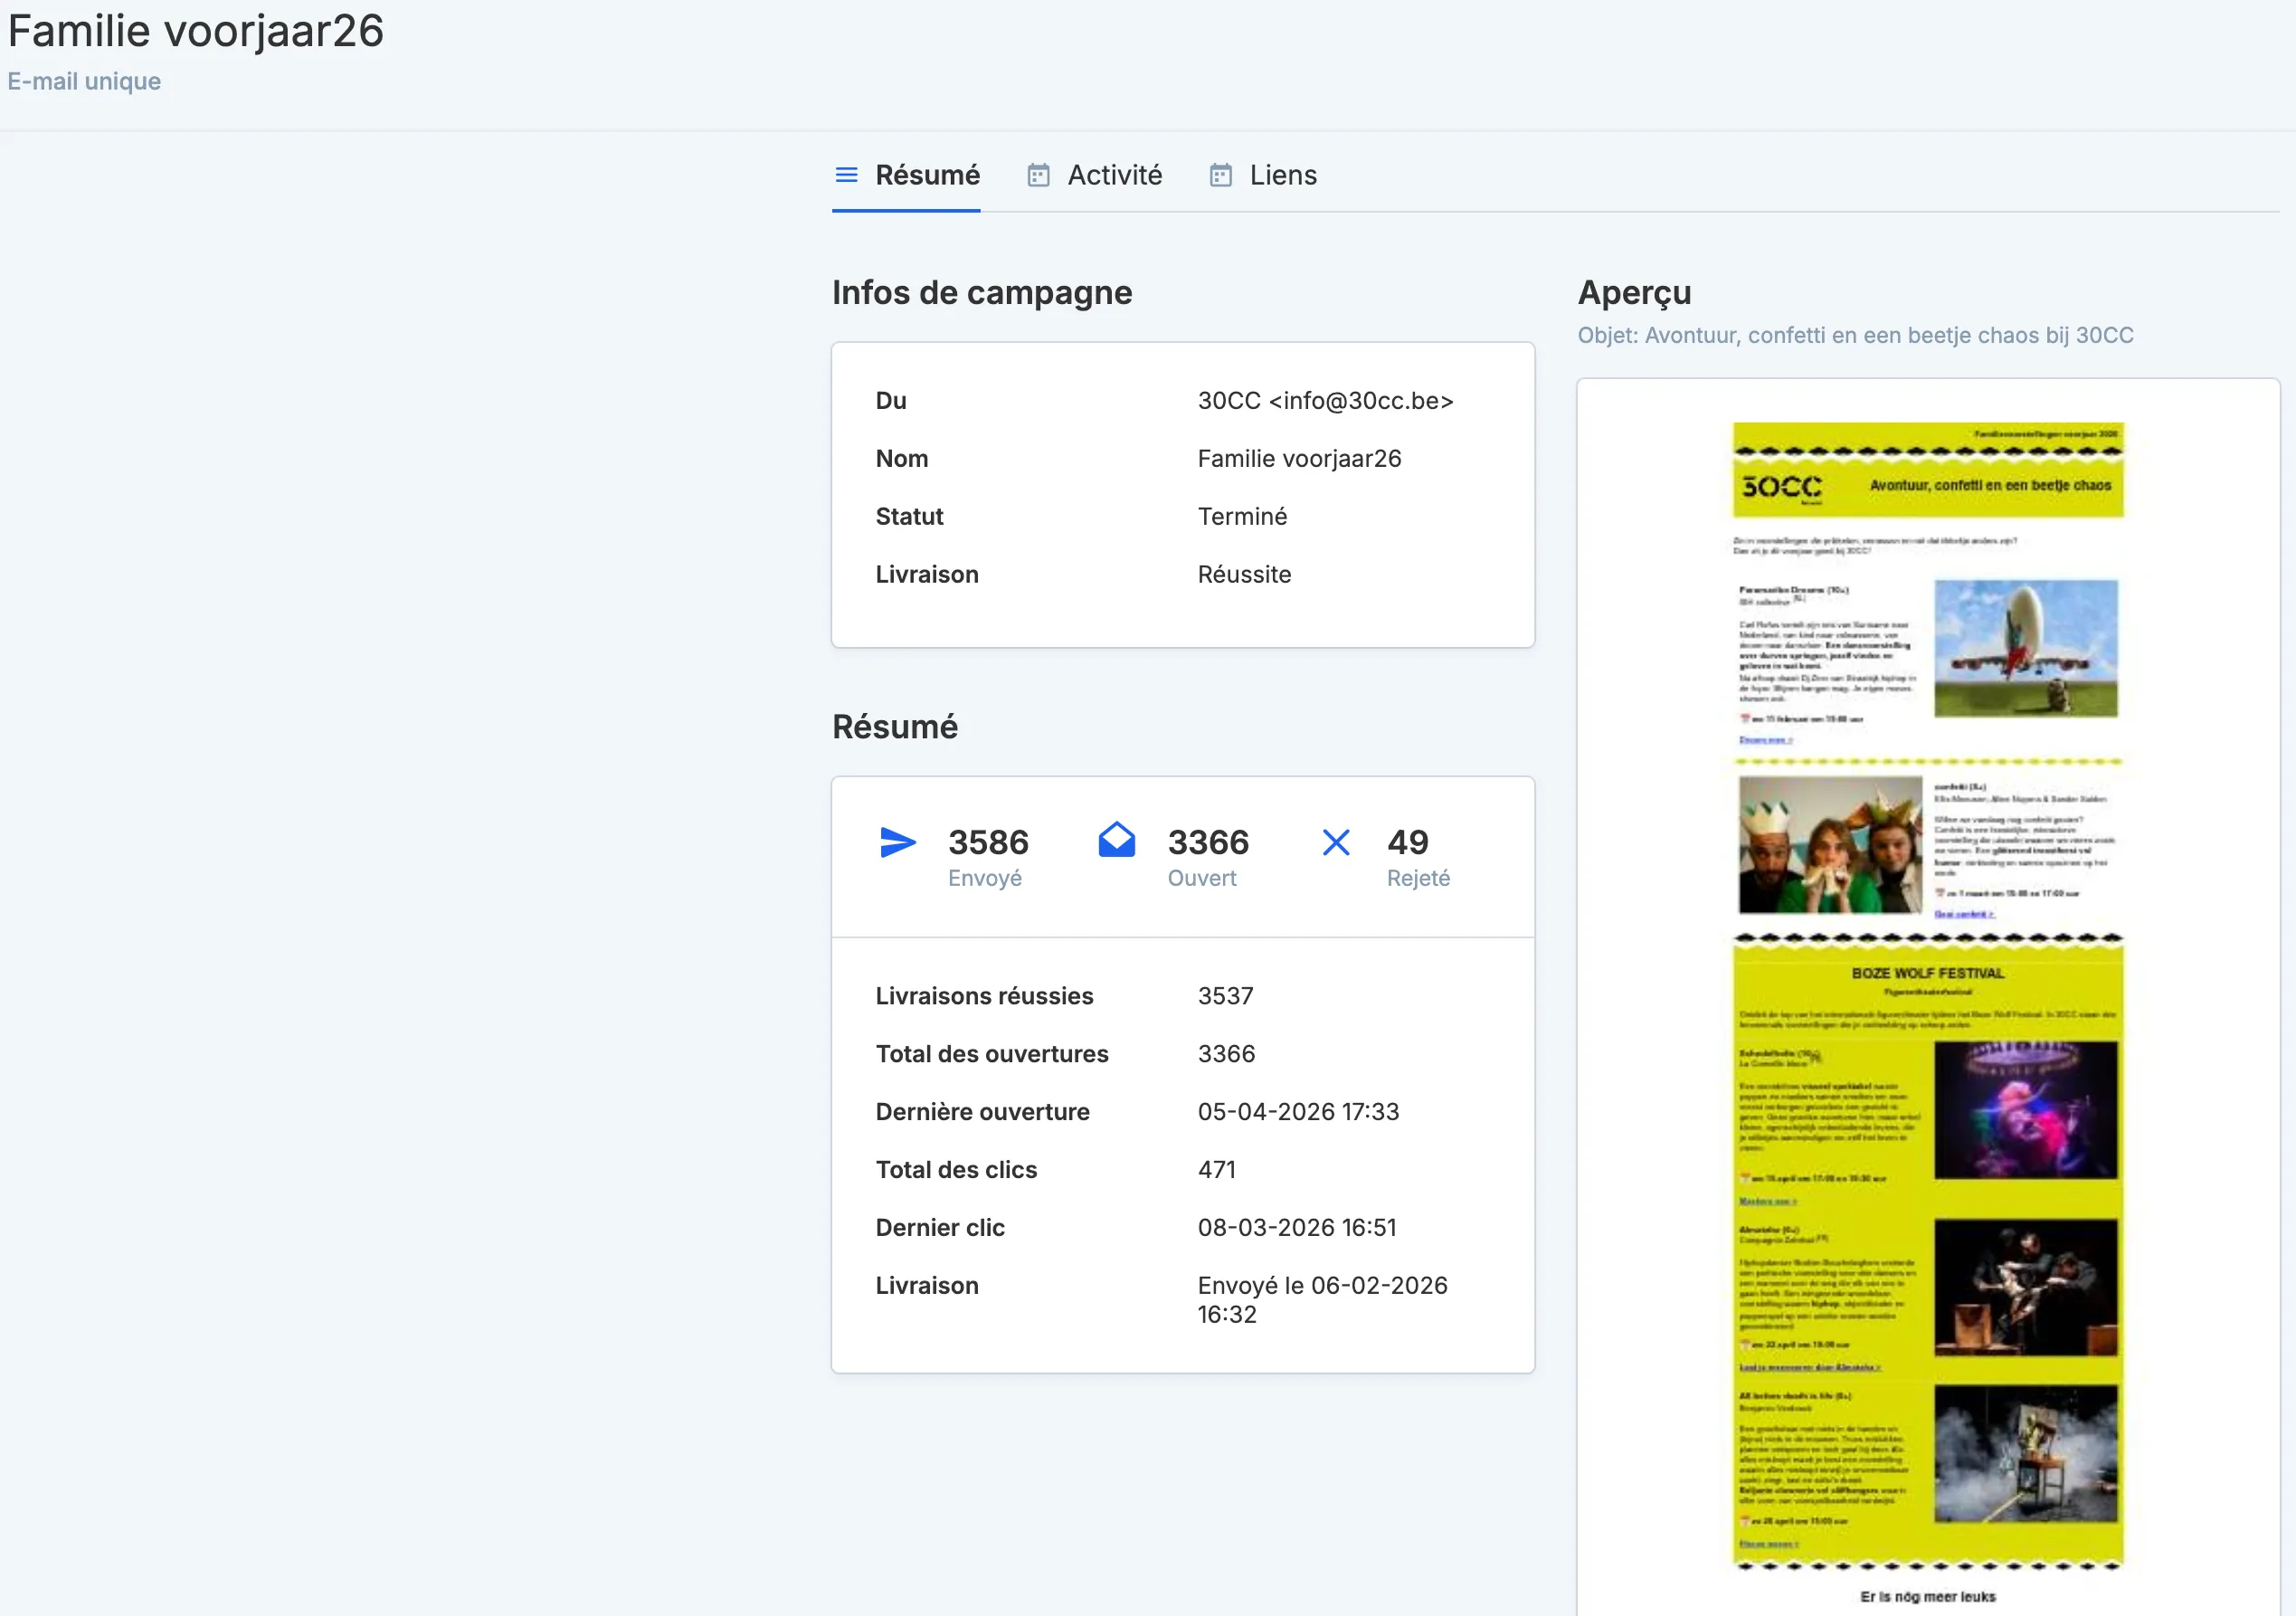
Task: Click the E-mail unique subtitle
Action: [84, 81]
